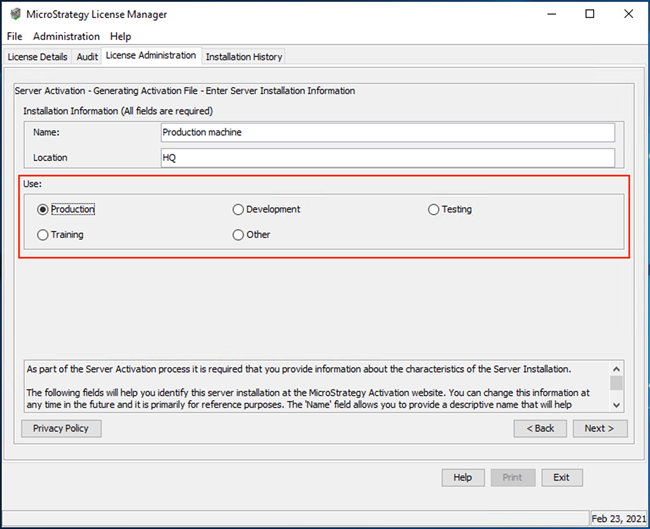Open the File menu
Screen dimensions: 650x529
[x=14, y=37]
